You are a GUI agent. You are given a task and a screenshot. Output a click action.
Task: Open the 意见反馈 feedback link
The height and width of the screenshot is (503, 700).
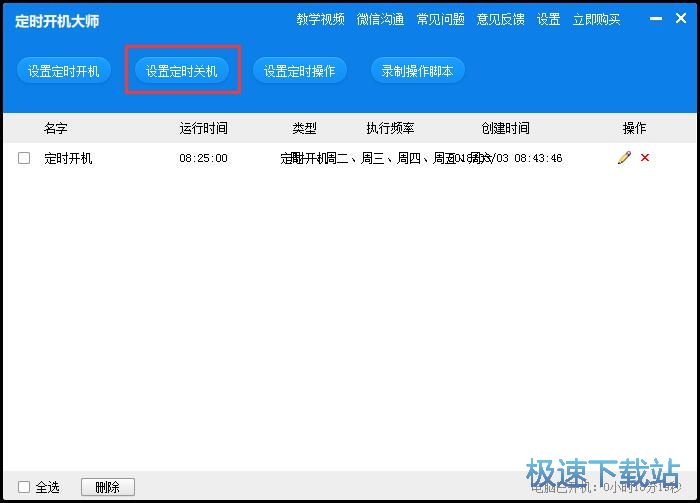500,20
